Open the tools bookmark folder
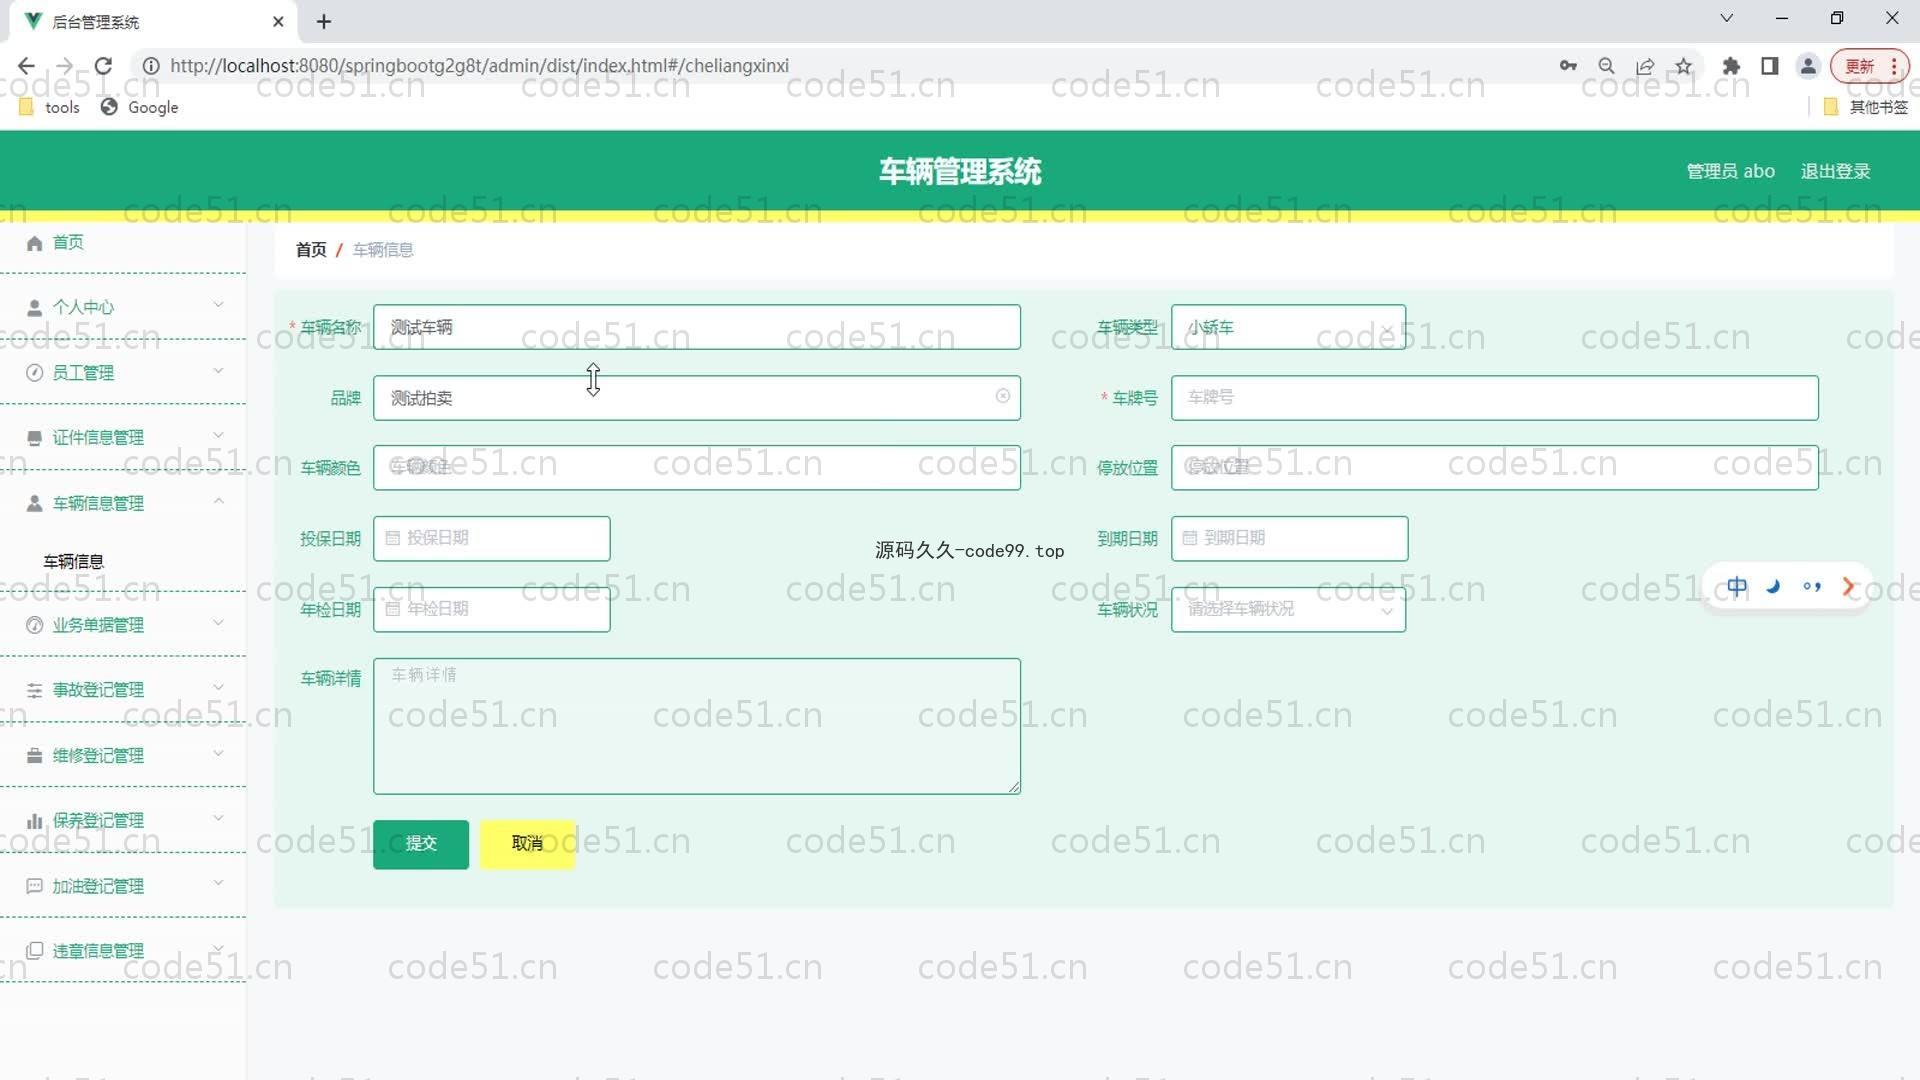Screen dimensions: 1920x1080 point(49,107)
